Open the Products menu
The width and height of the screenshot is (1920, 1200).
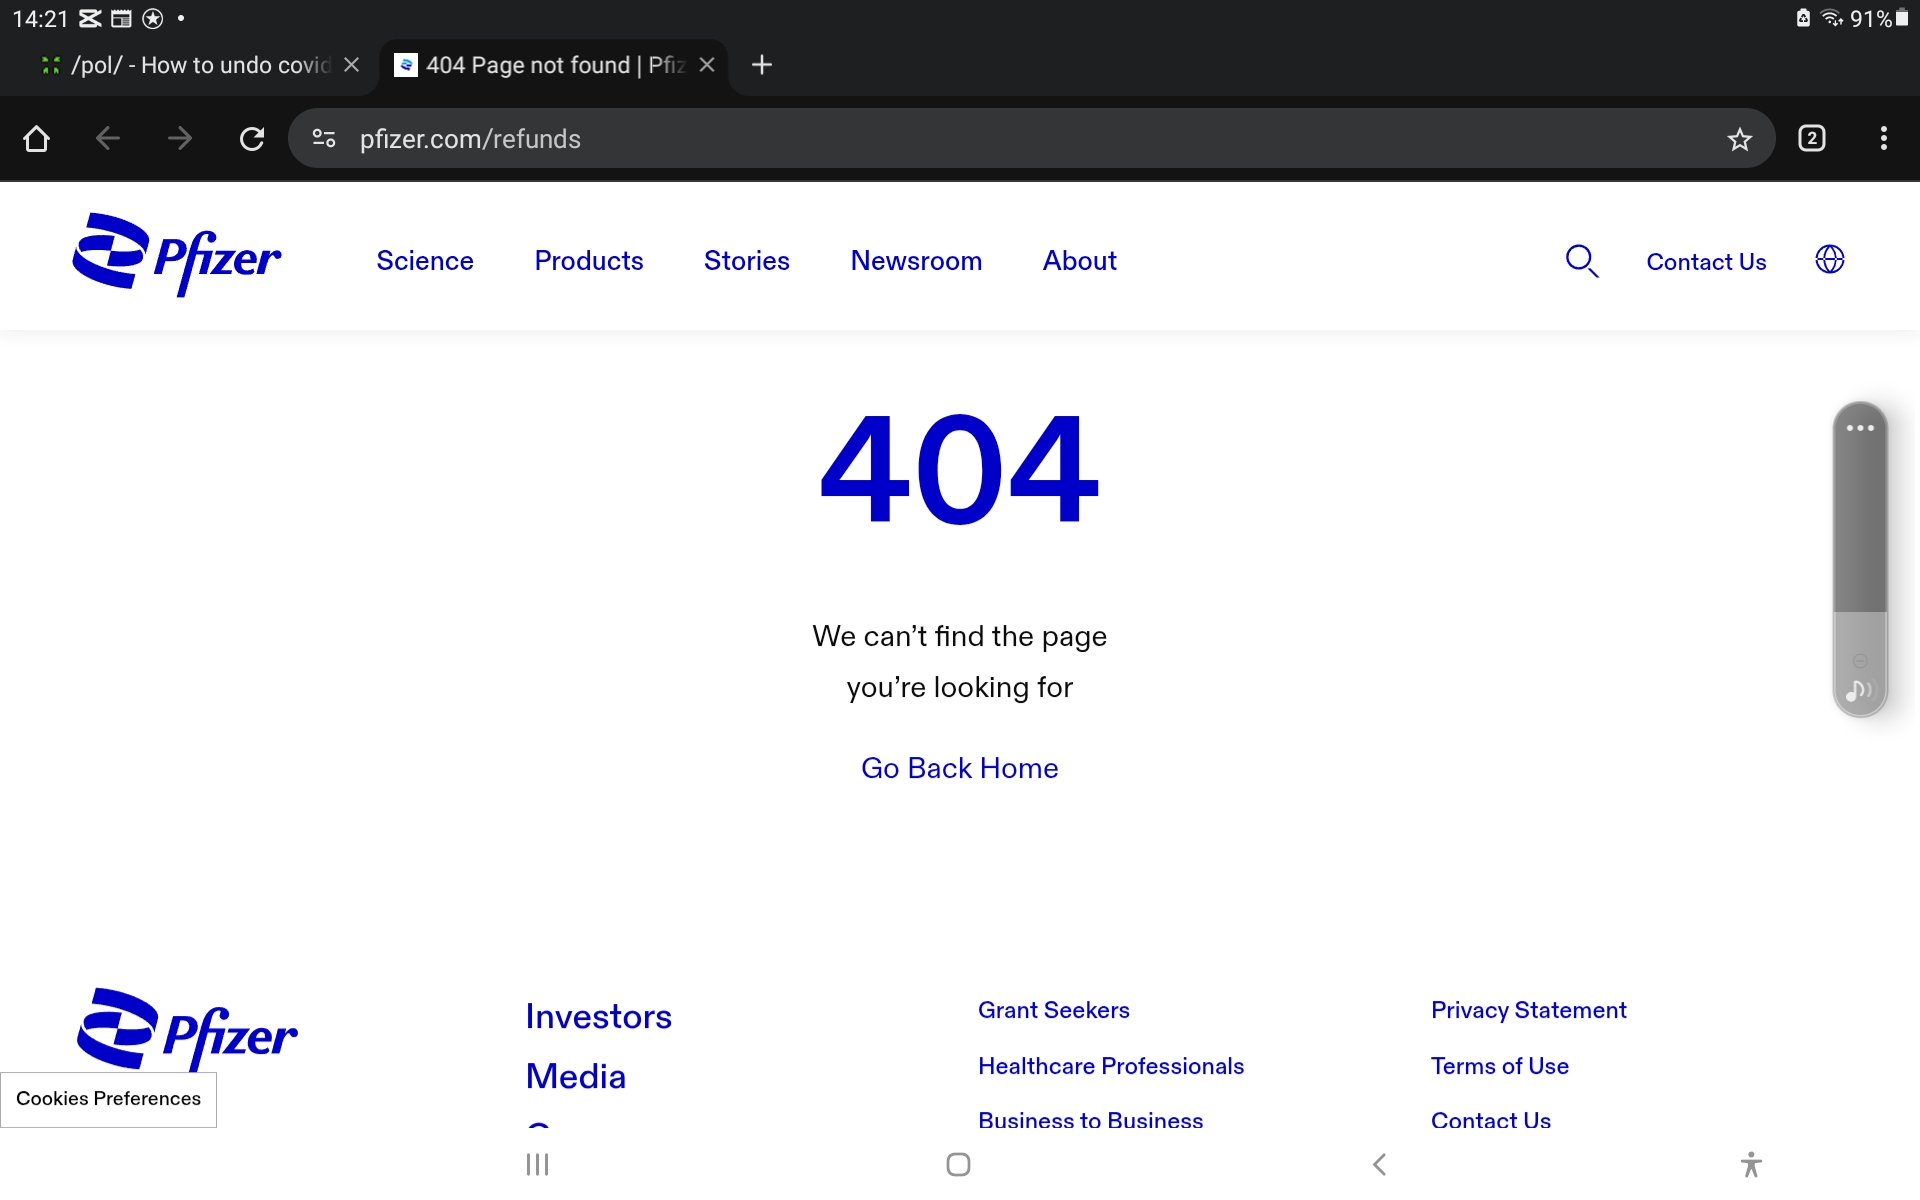click(x=589, y=261)
